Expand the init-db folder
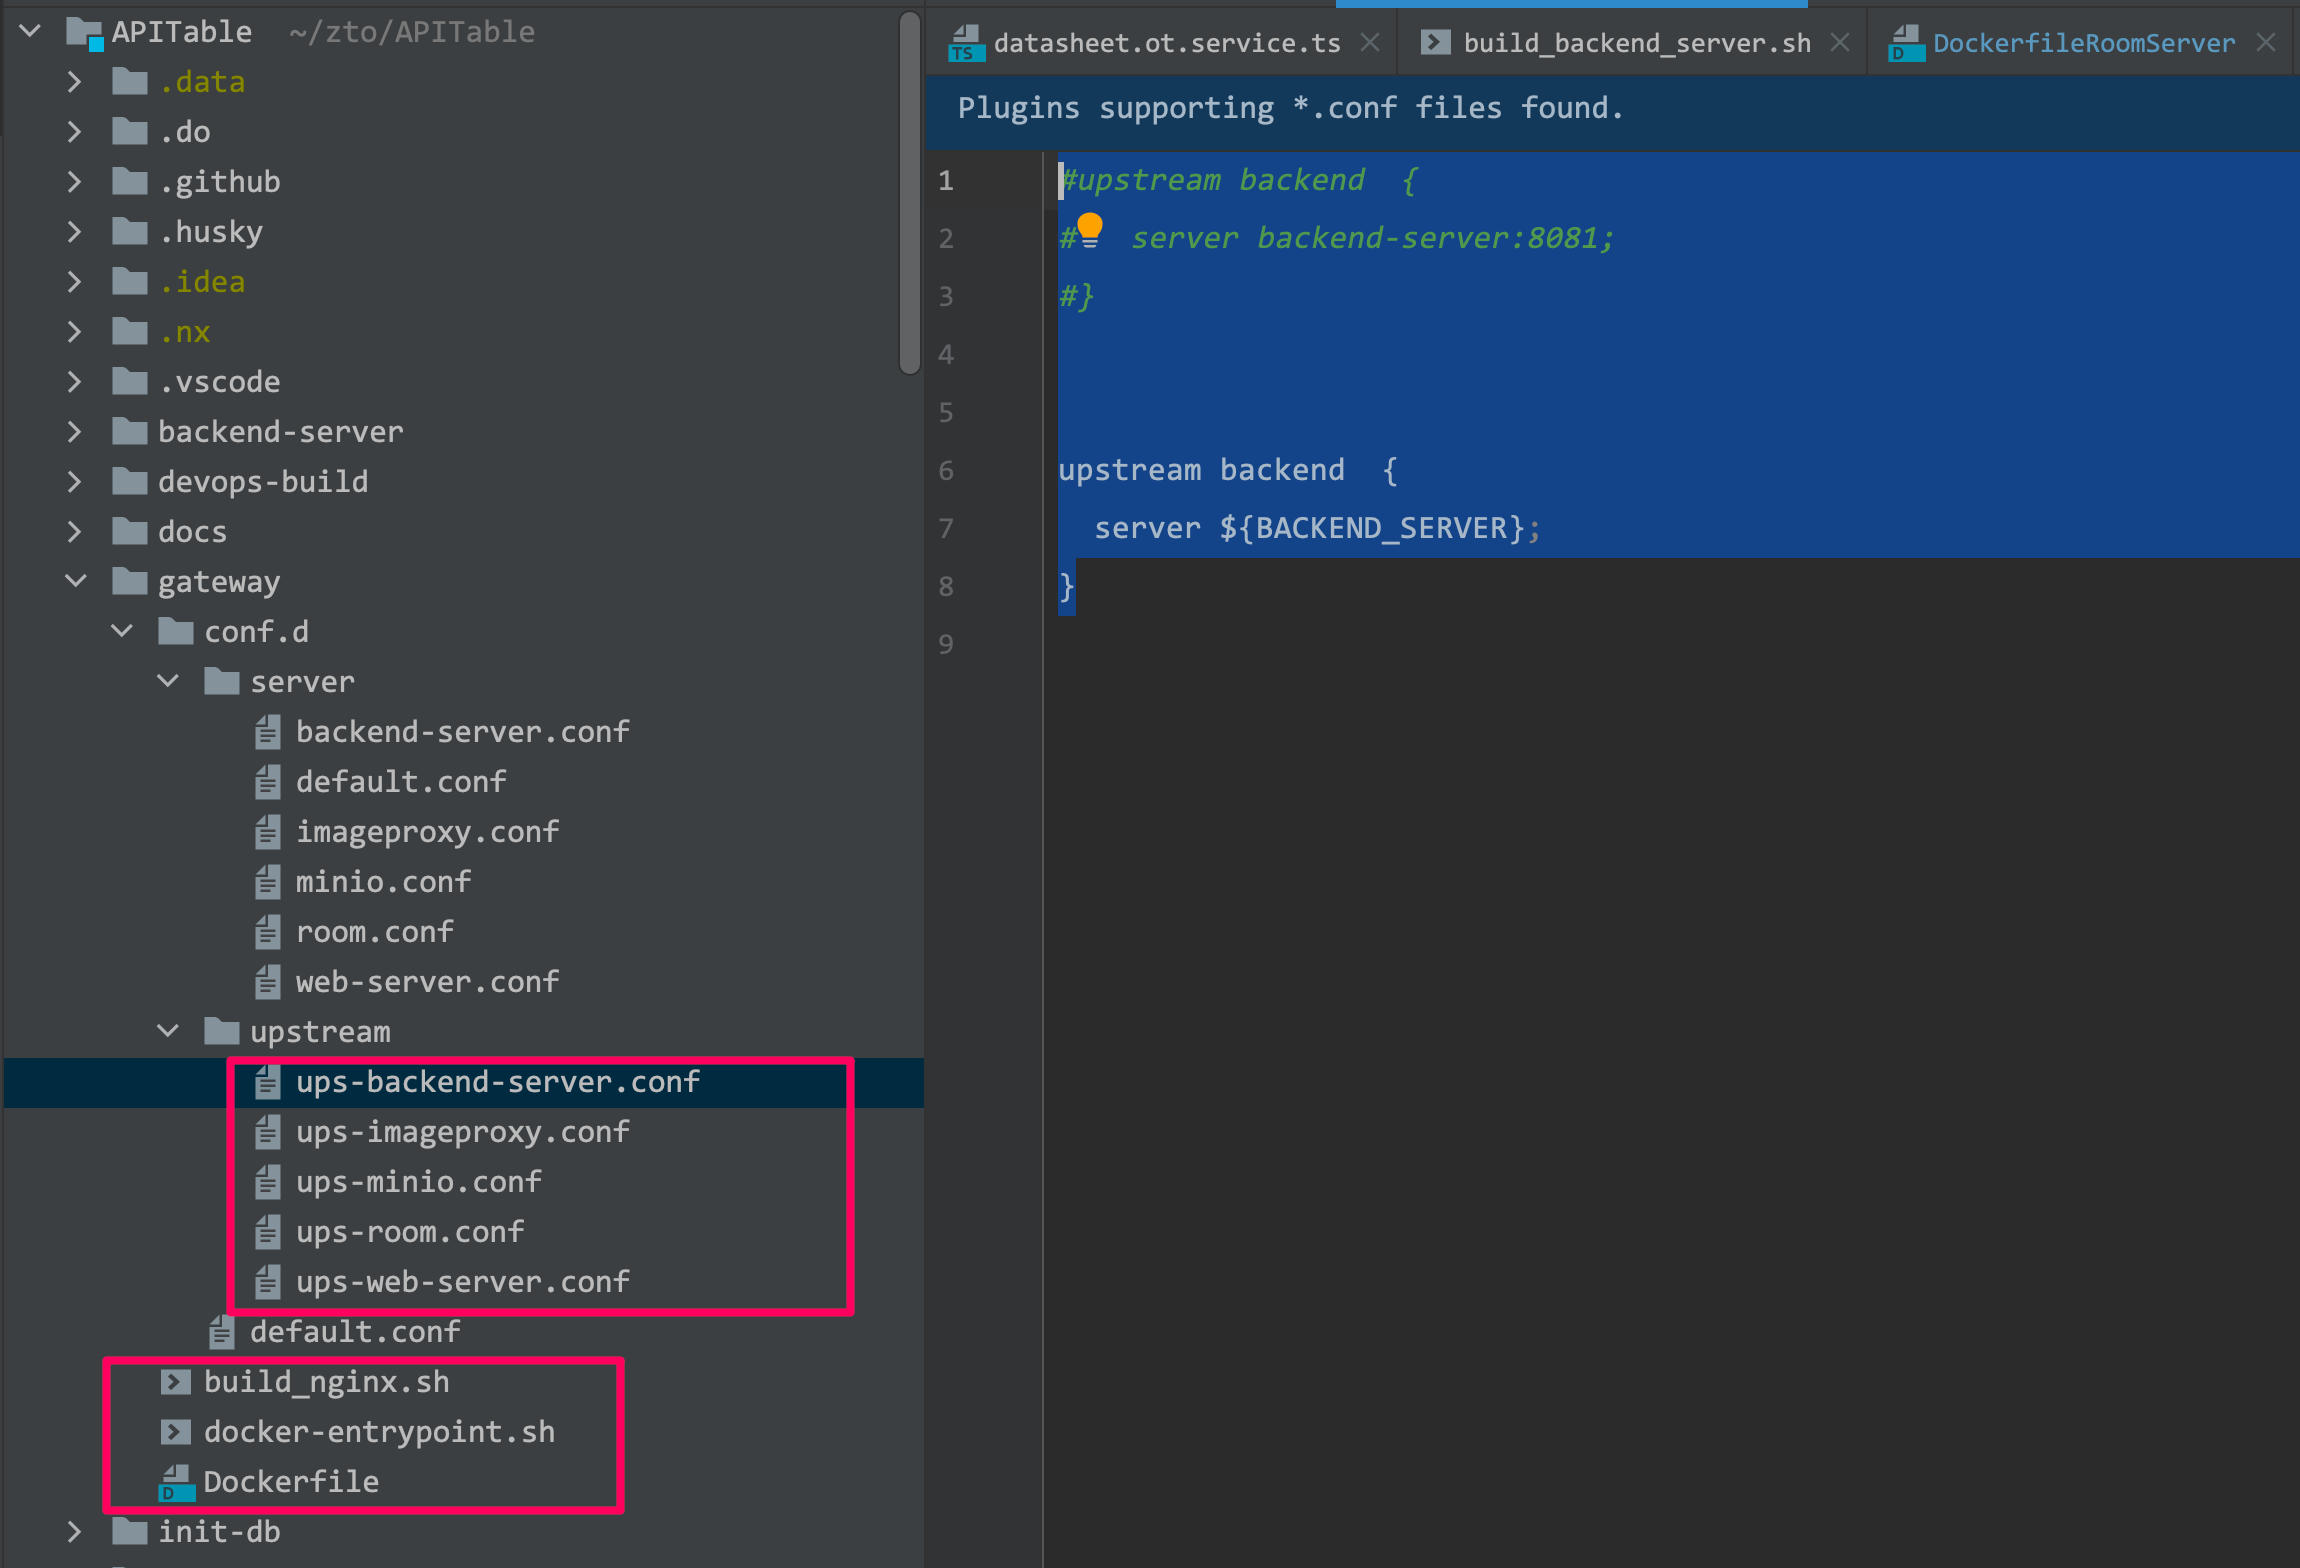This screenshot has width=2300, height=1568. 74,1531
